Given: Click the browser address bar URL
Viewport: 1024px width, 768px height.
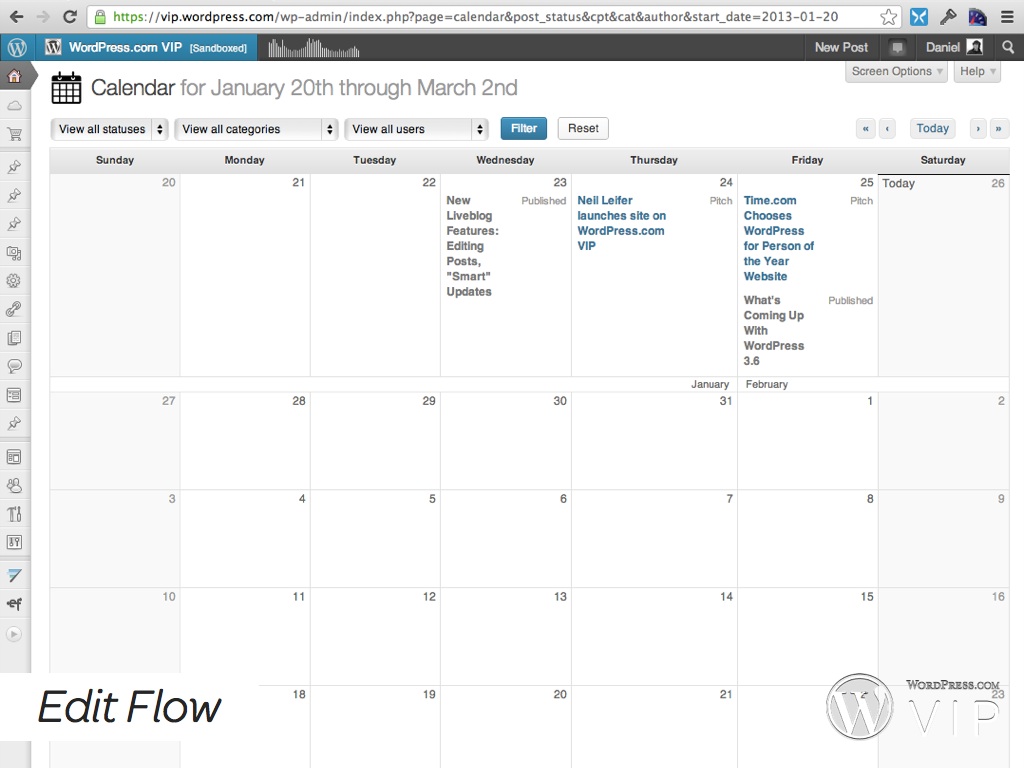Looking at the screenshot, I should click(475, 17).
